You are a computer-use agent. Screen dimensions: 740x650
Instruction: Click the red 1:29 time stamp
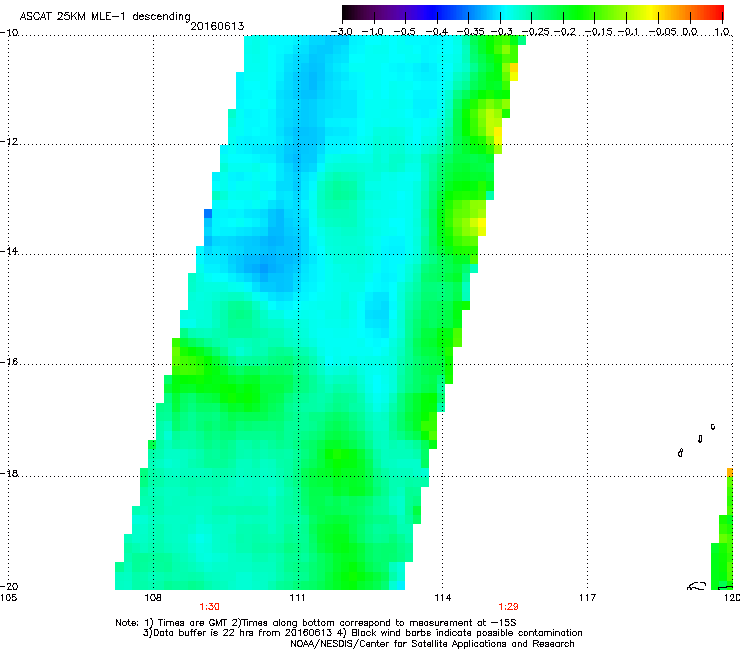(x=508, y=607)
